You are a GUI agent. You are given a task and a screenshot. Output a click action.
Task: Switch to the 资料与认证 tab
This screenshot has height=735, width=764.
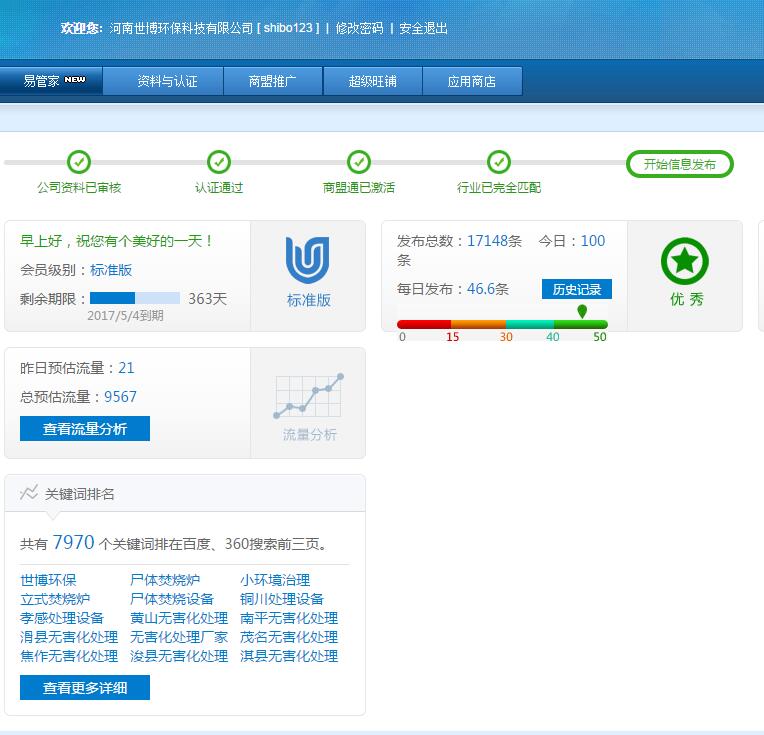(x=167, y=81)
